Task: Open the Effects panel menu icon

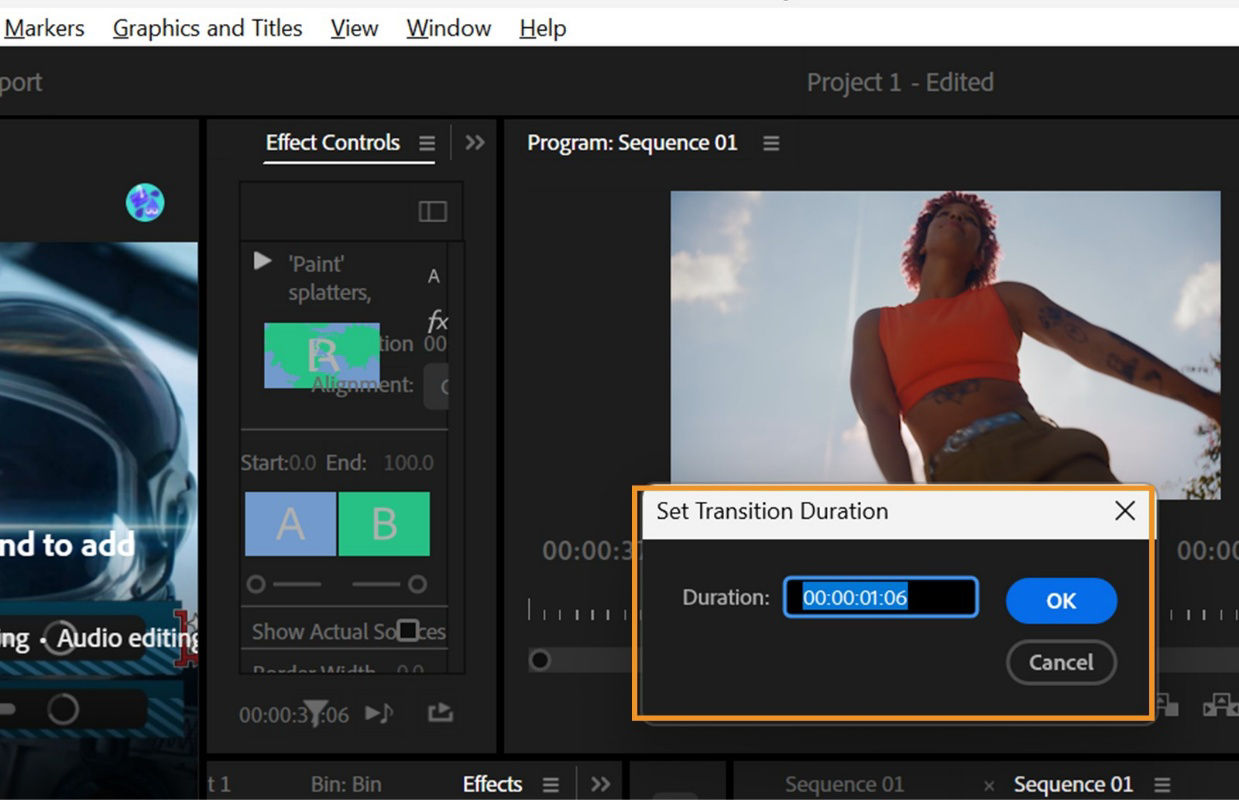Action: 549,784
